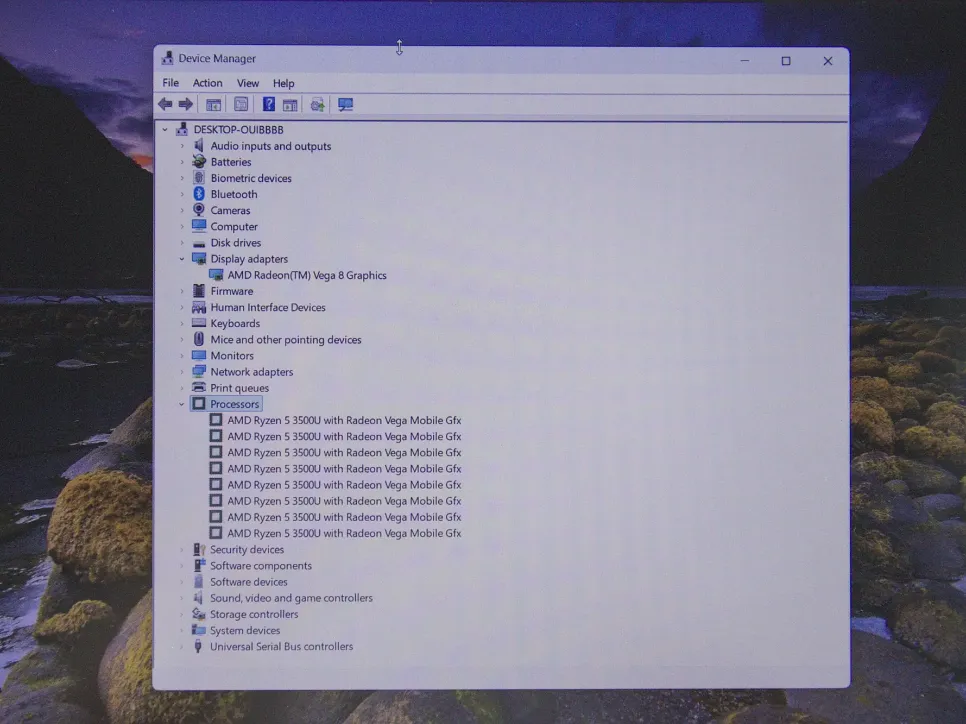Select the Computer category label
The image size is (966, 724).
coord(234,226)
